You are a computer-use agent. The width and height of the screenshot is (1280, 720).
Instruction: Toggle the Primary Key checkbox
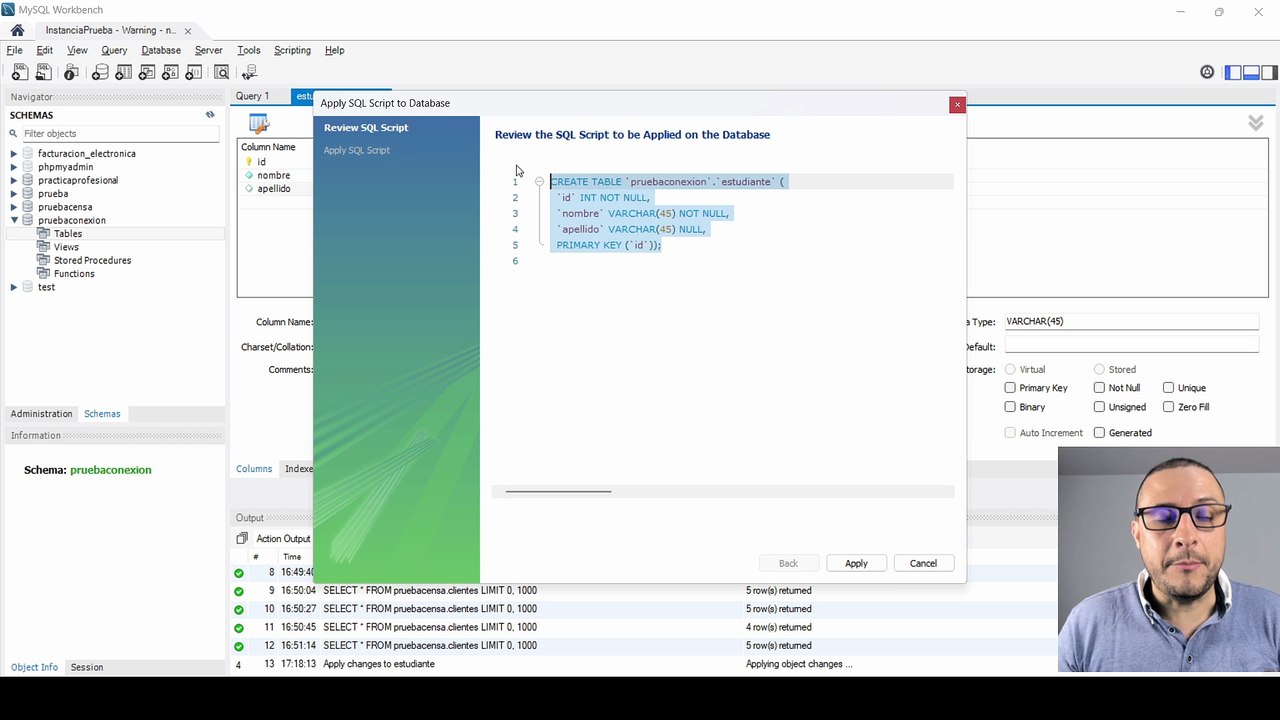(1010, 388)
